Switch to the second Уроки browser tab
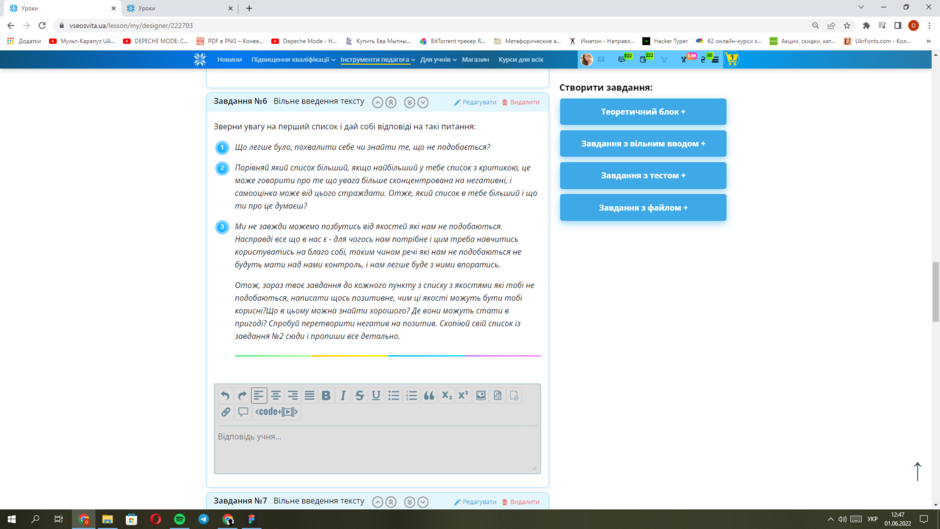 [179, 8]
